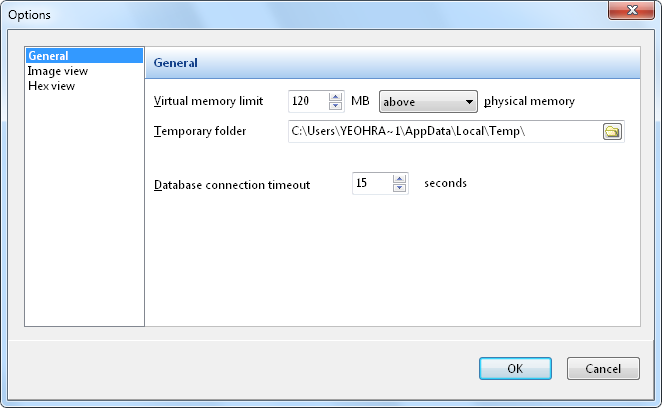
Task: Click into the Database timeout value field
Action: [x=371, y=184]
